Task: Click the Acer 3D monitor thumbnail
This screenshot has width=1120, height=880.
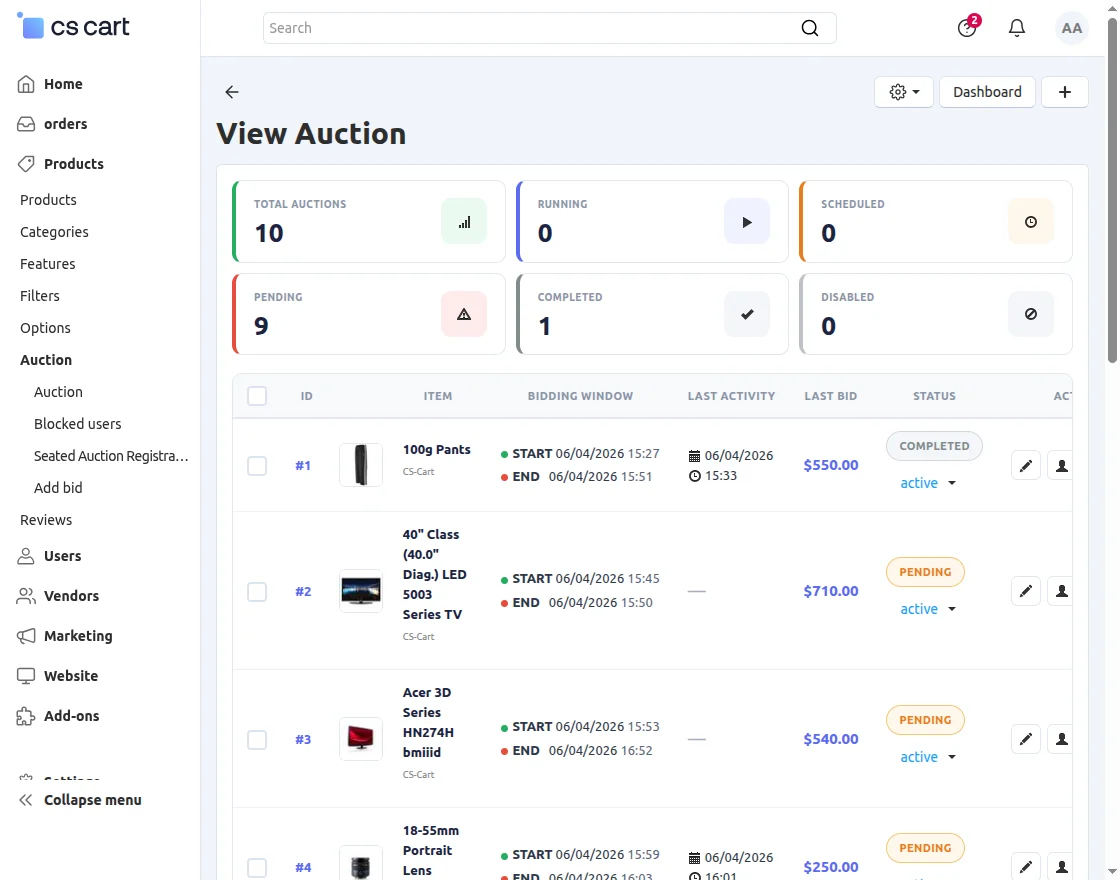Action: 361,739
